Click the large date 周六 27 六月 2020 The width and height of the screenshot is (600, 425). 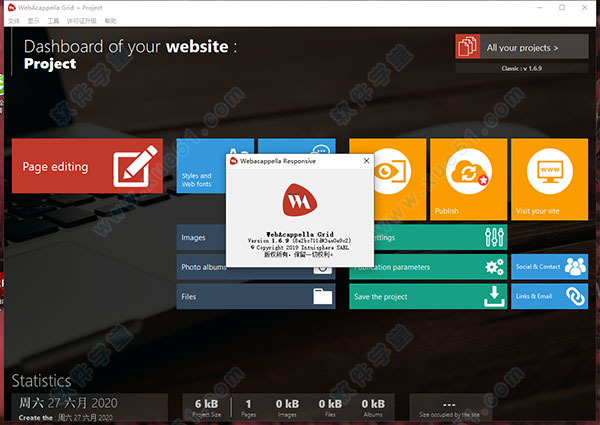(68, 402)
